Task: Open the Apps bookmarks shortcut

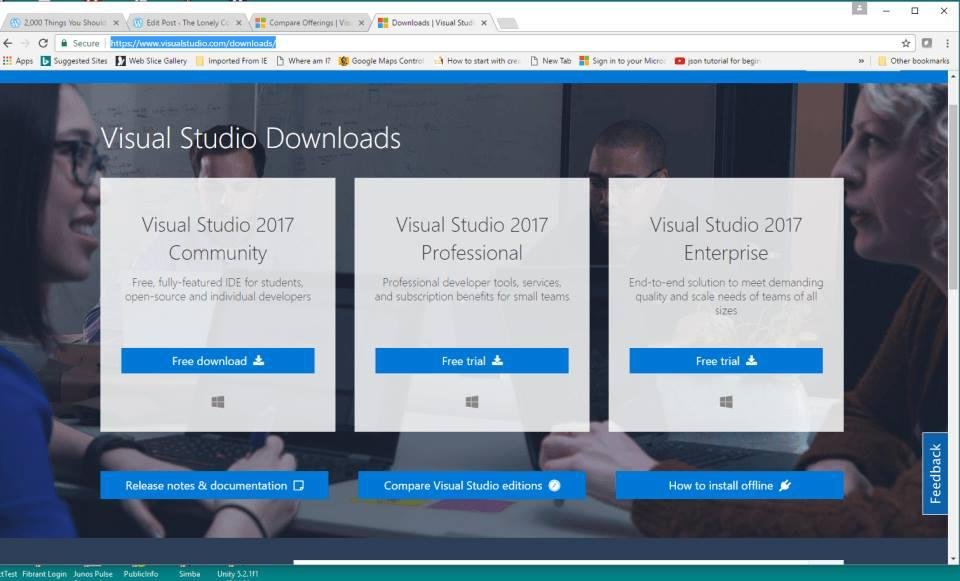Action: coord(18,61)
